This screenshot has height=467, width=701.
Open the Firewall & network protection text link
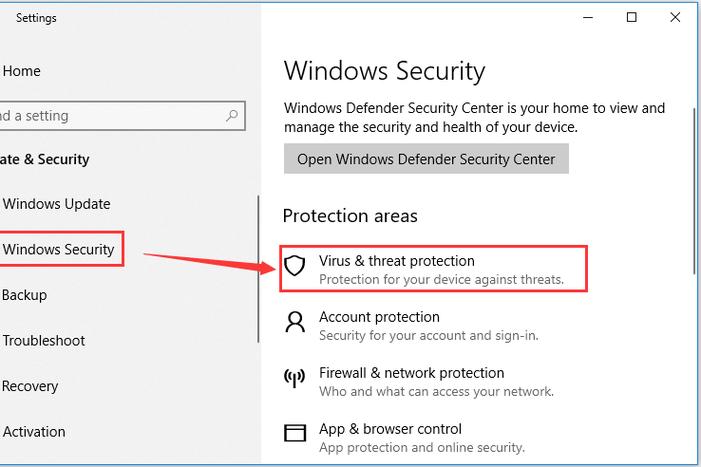pos(411,373)
